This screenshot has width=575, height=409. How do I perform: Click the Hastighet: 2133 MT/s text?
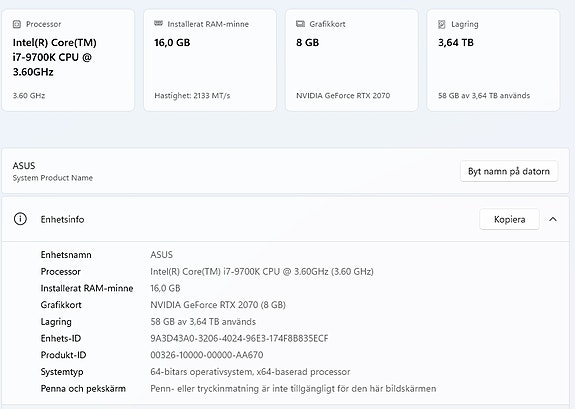tap(192, 96)
